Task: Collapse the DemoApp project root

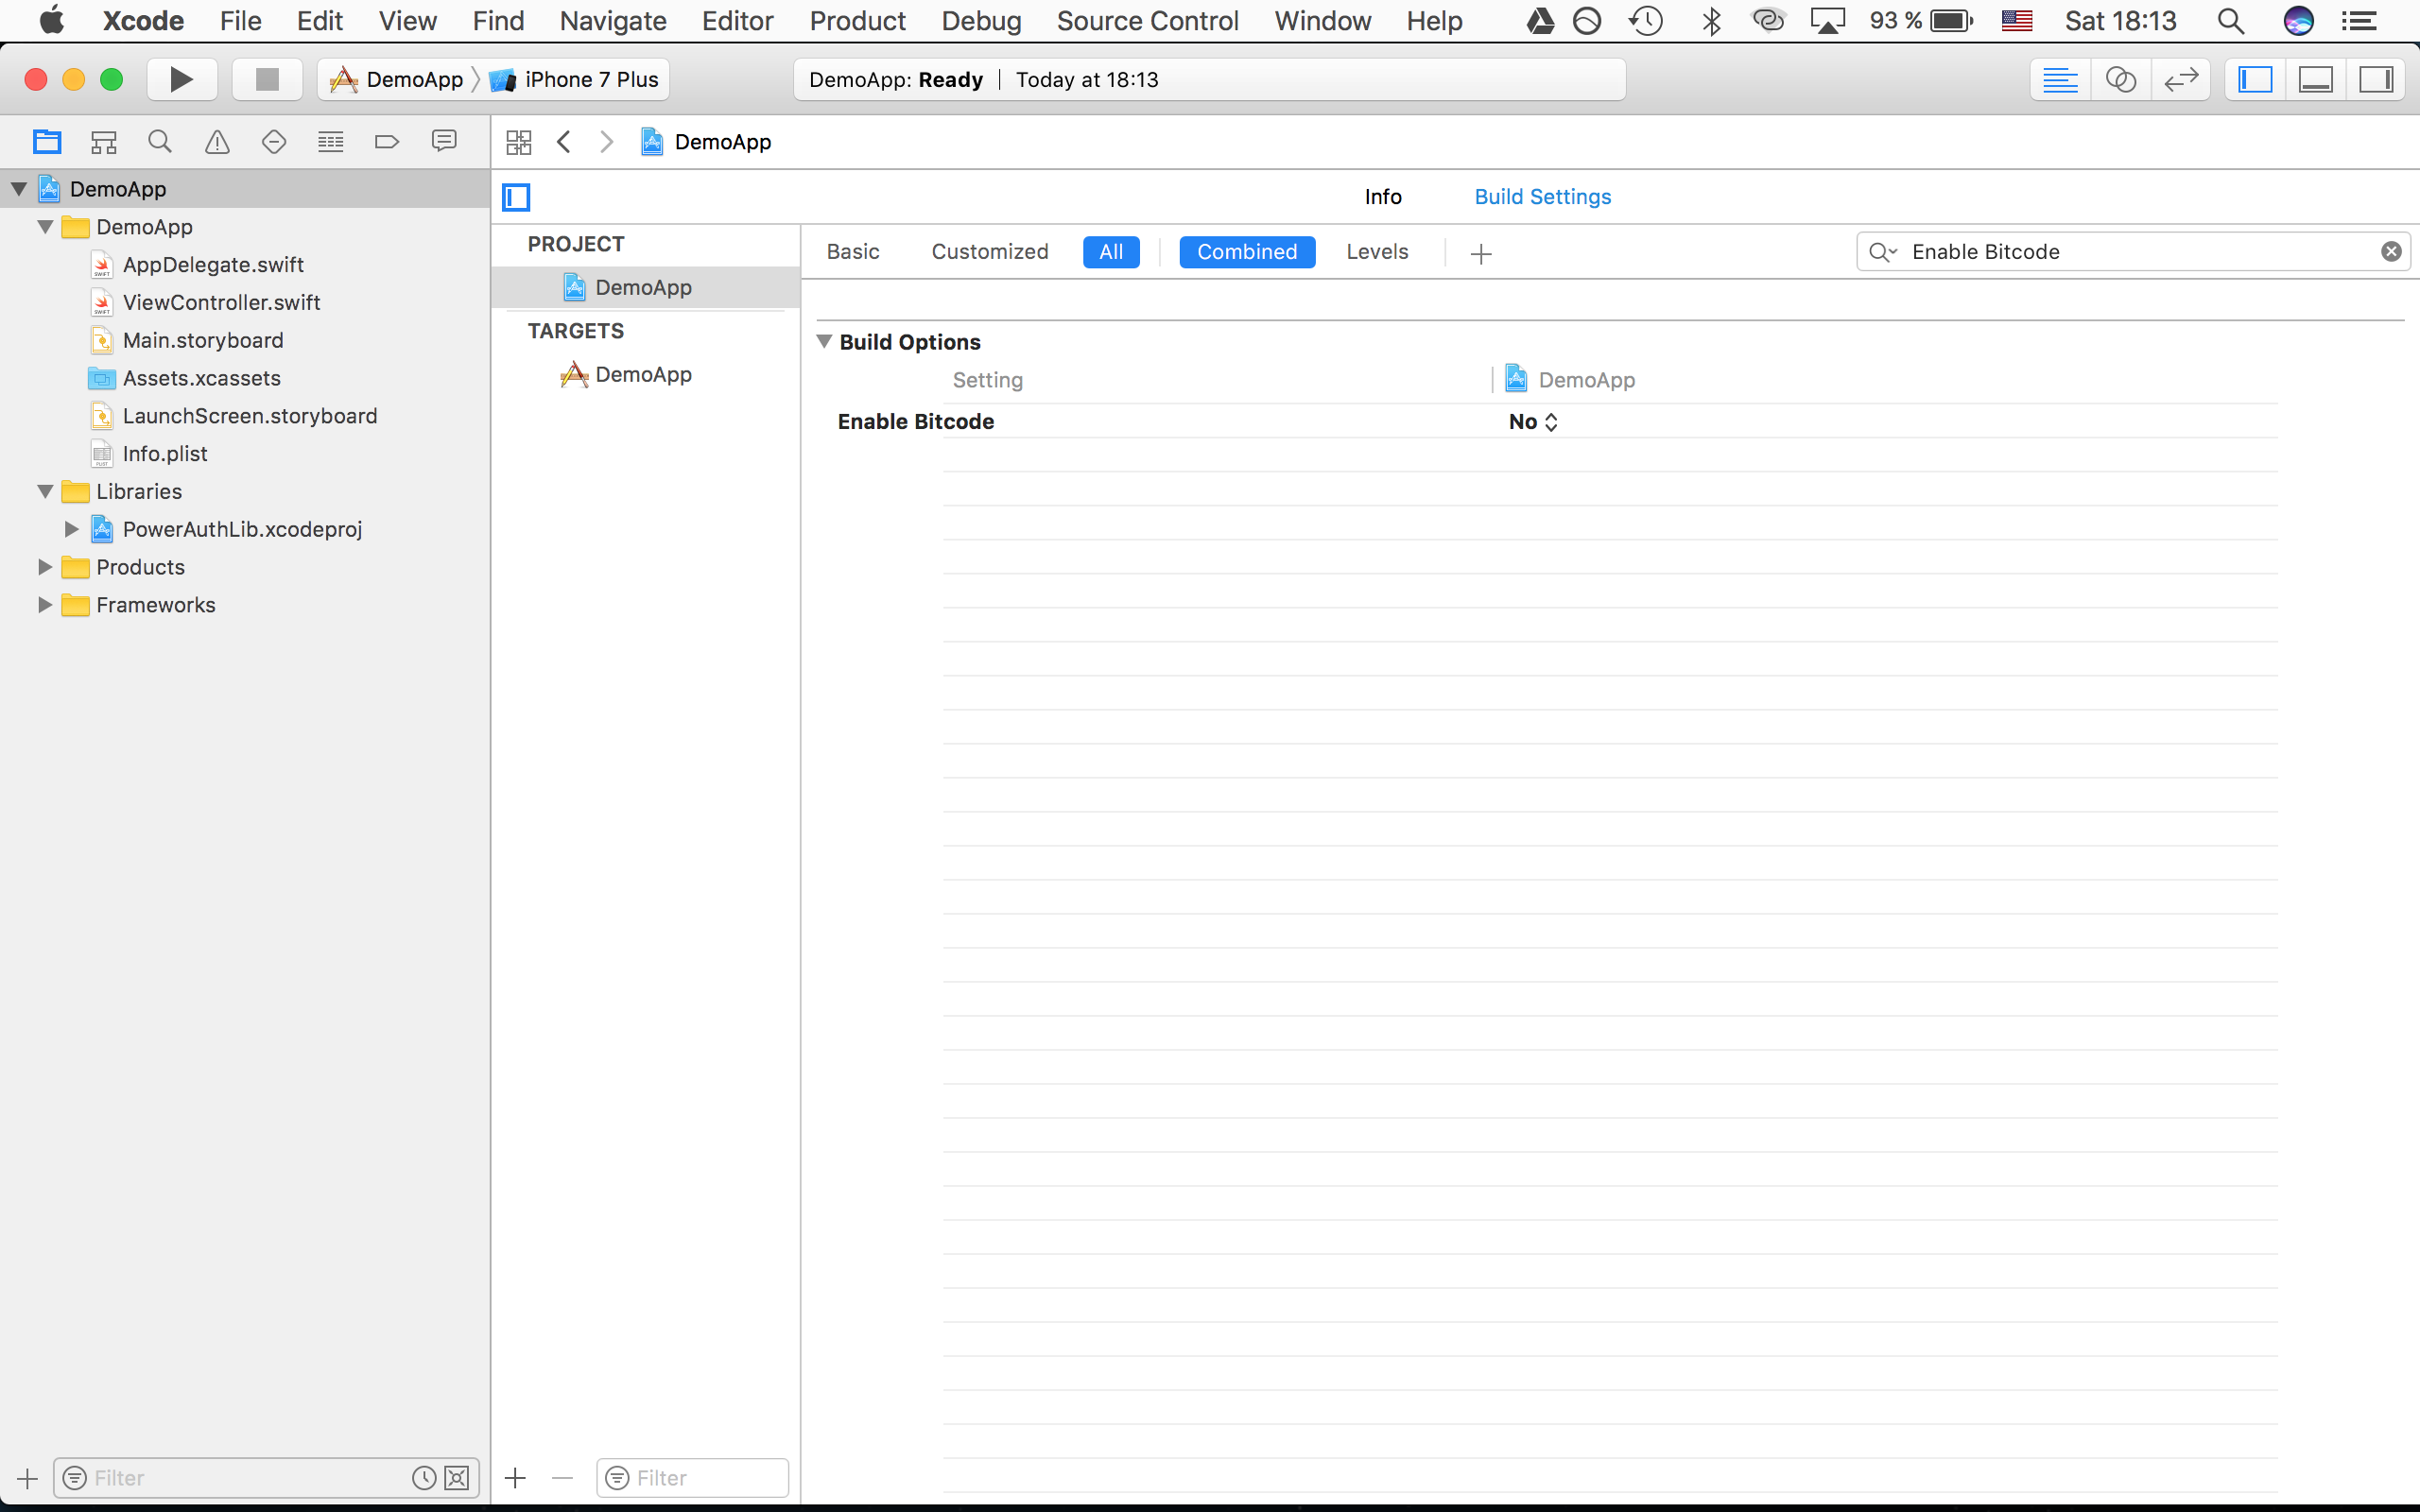Action: pyautogui.click(x=19, y=189)
